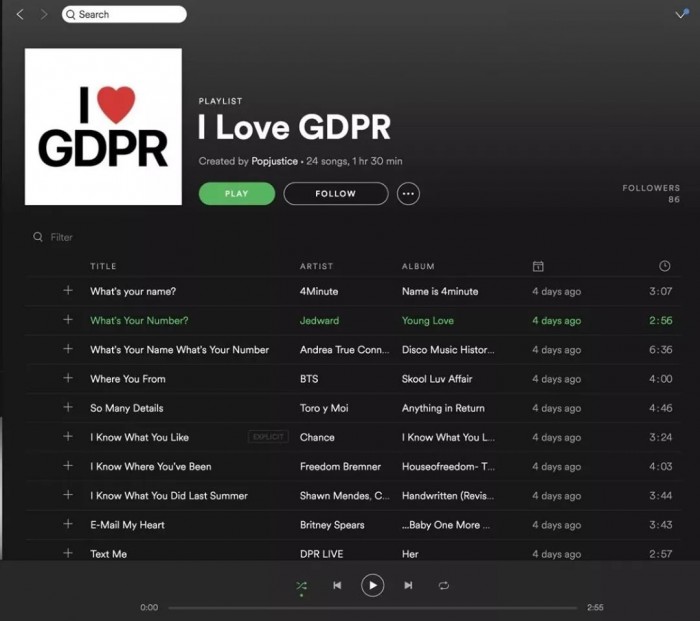This screenshot has height=621, width=700.
Task: Open album Handwritten (Revis...
Action: (x=448, y=496)
